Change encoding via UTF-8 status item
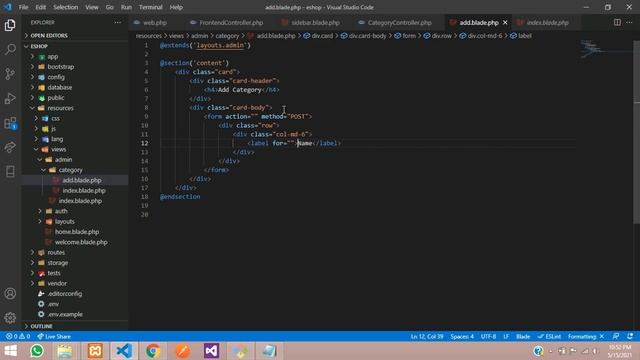Image resolution: width=640 pixels, height=360 pixels. 488,336
